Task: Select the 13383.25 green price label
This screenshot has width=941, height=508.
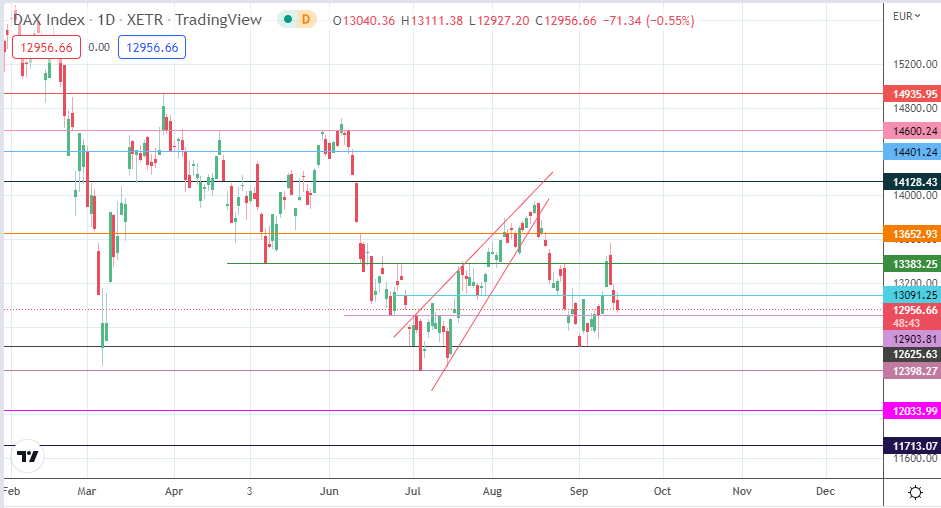Action: point(912,264)
